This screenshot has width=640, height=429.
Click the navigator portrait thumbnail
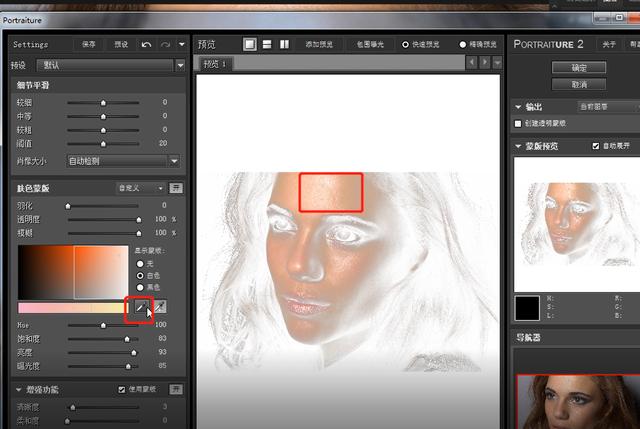coord(578,402)
